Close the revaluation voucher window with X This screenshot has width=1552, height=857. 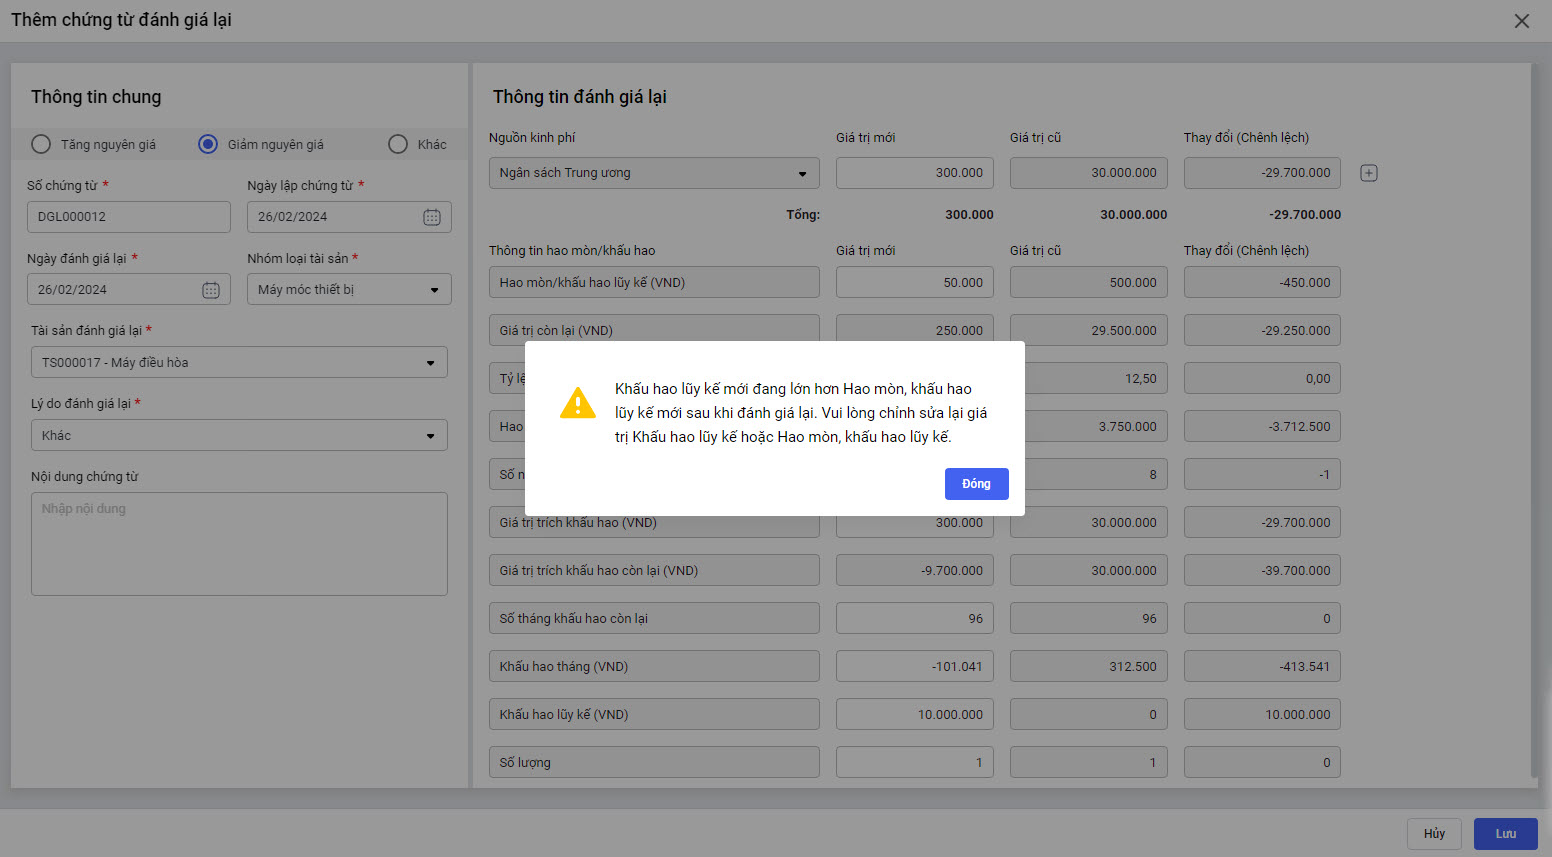coord(1521,21)
